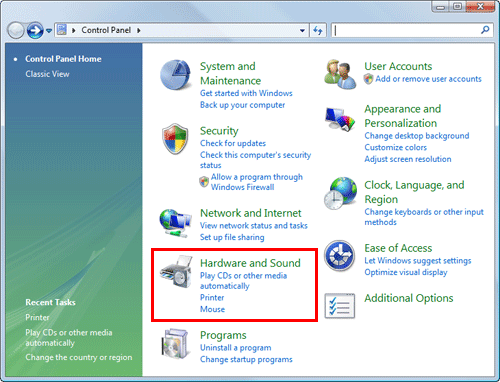
Task: Click Change the country or region
Action: (x=79, y=357)
